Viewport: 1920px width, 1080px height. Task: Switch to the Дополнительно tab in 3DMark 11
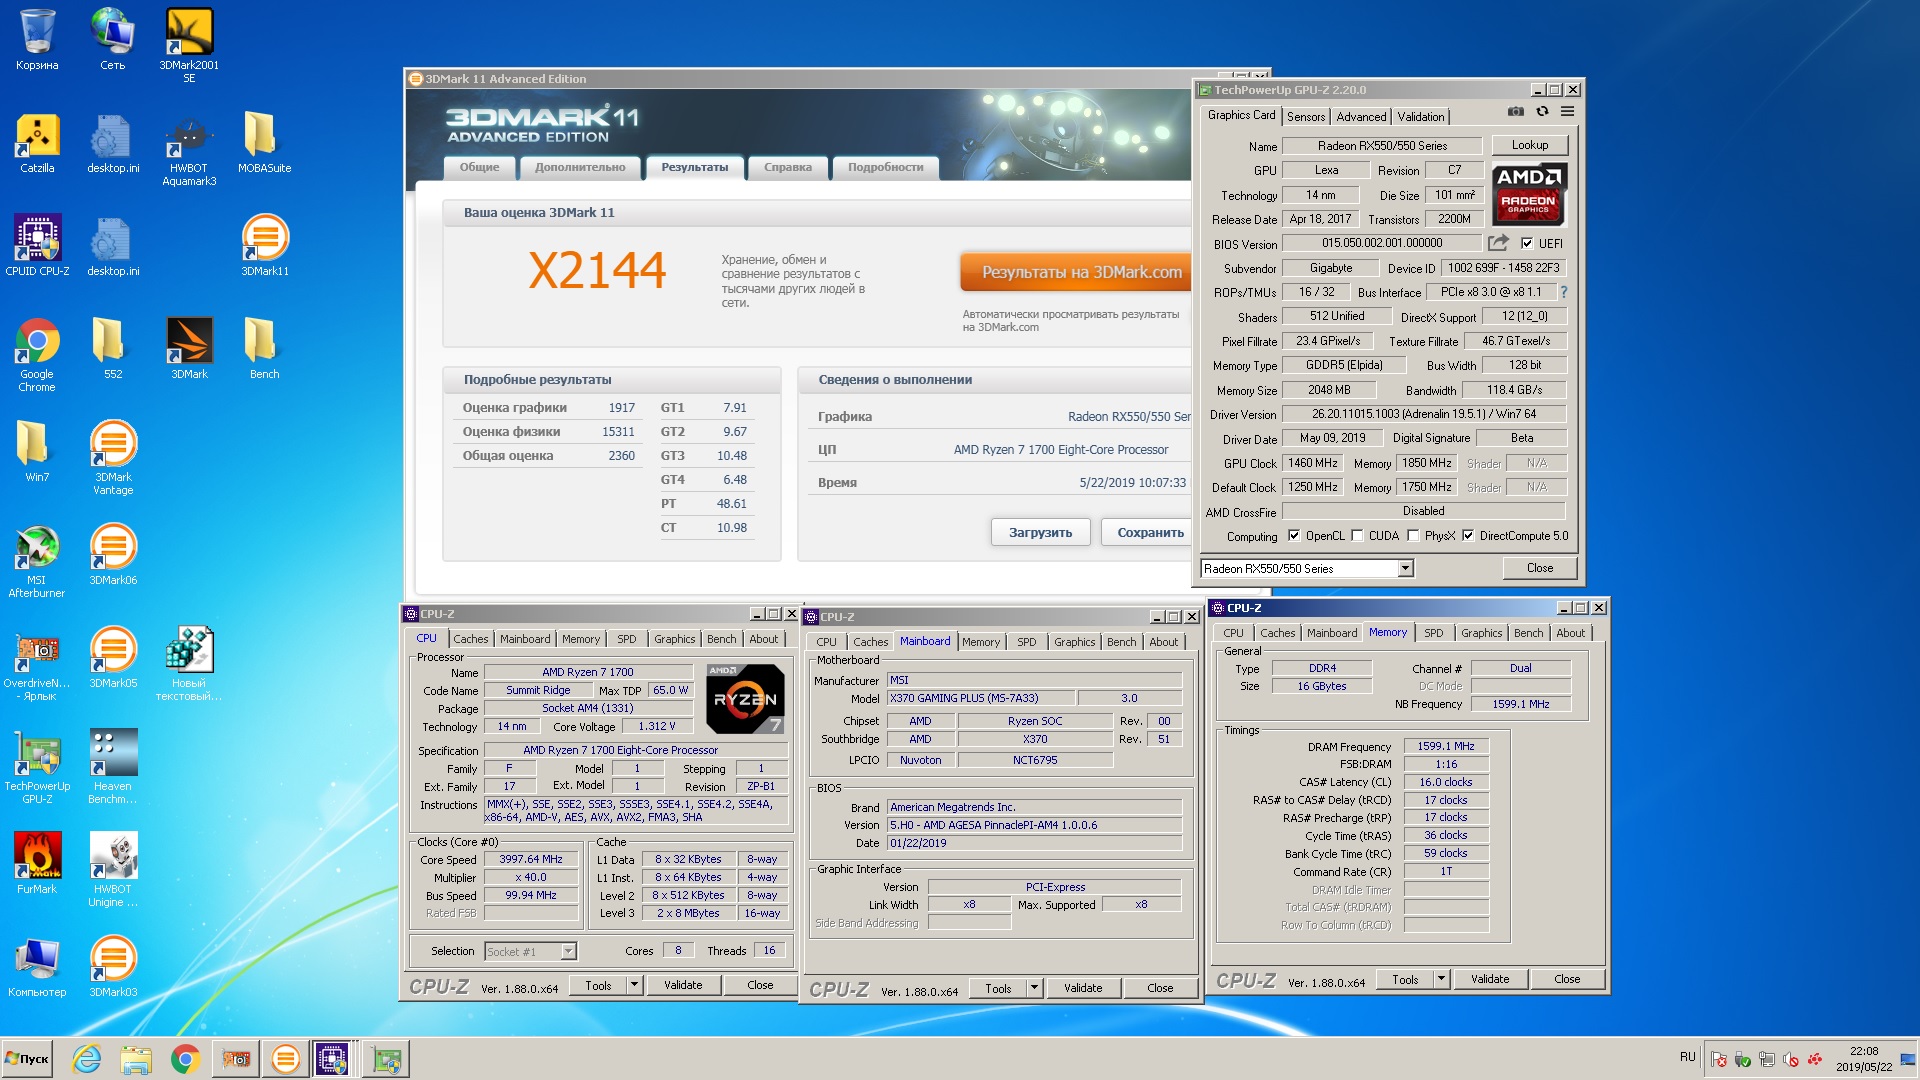pyautogui.click(x=580, y=167)
